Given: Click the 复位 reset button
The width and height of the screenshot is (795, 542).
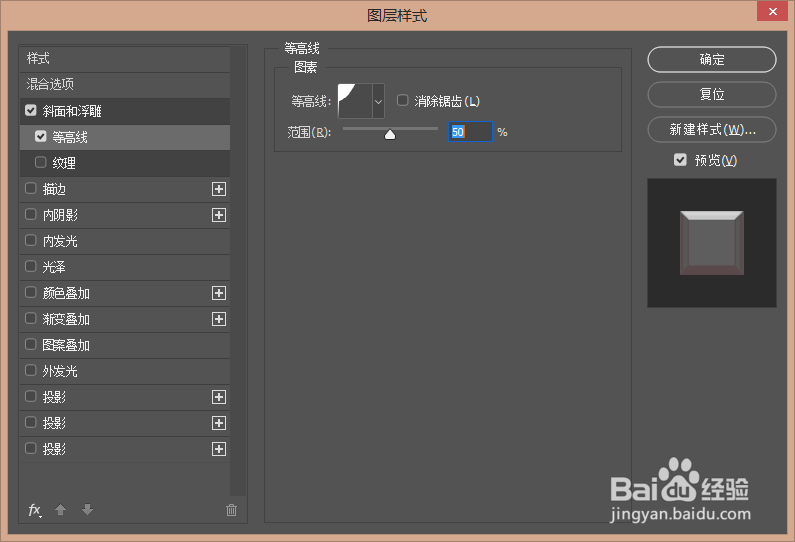Looking at the screenshot, I should pos(712,94).
